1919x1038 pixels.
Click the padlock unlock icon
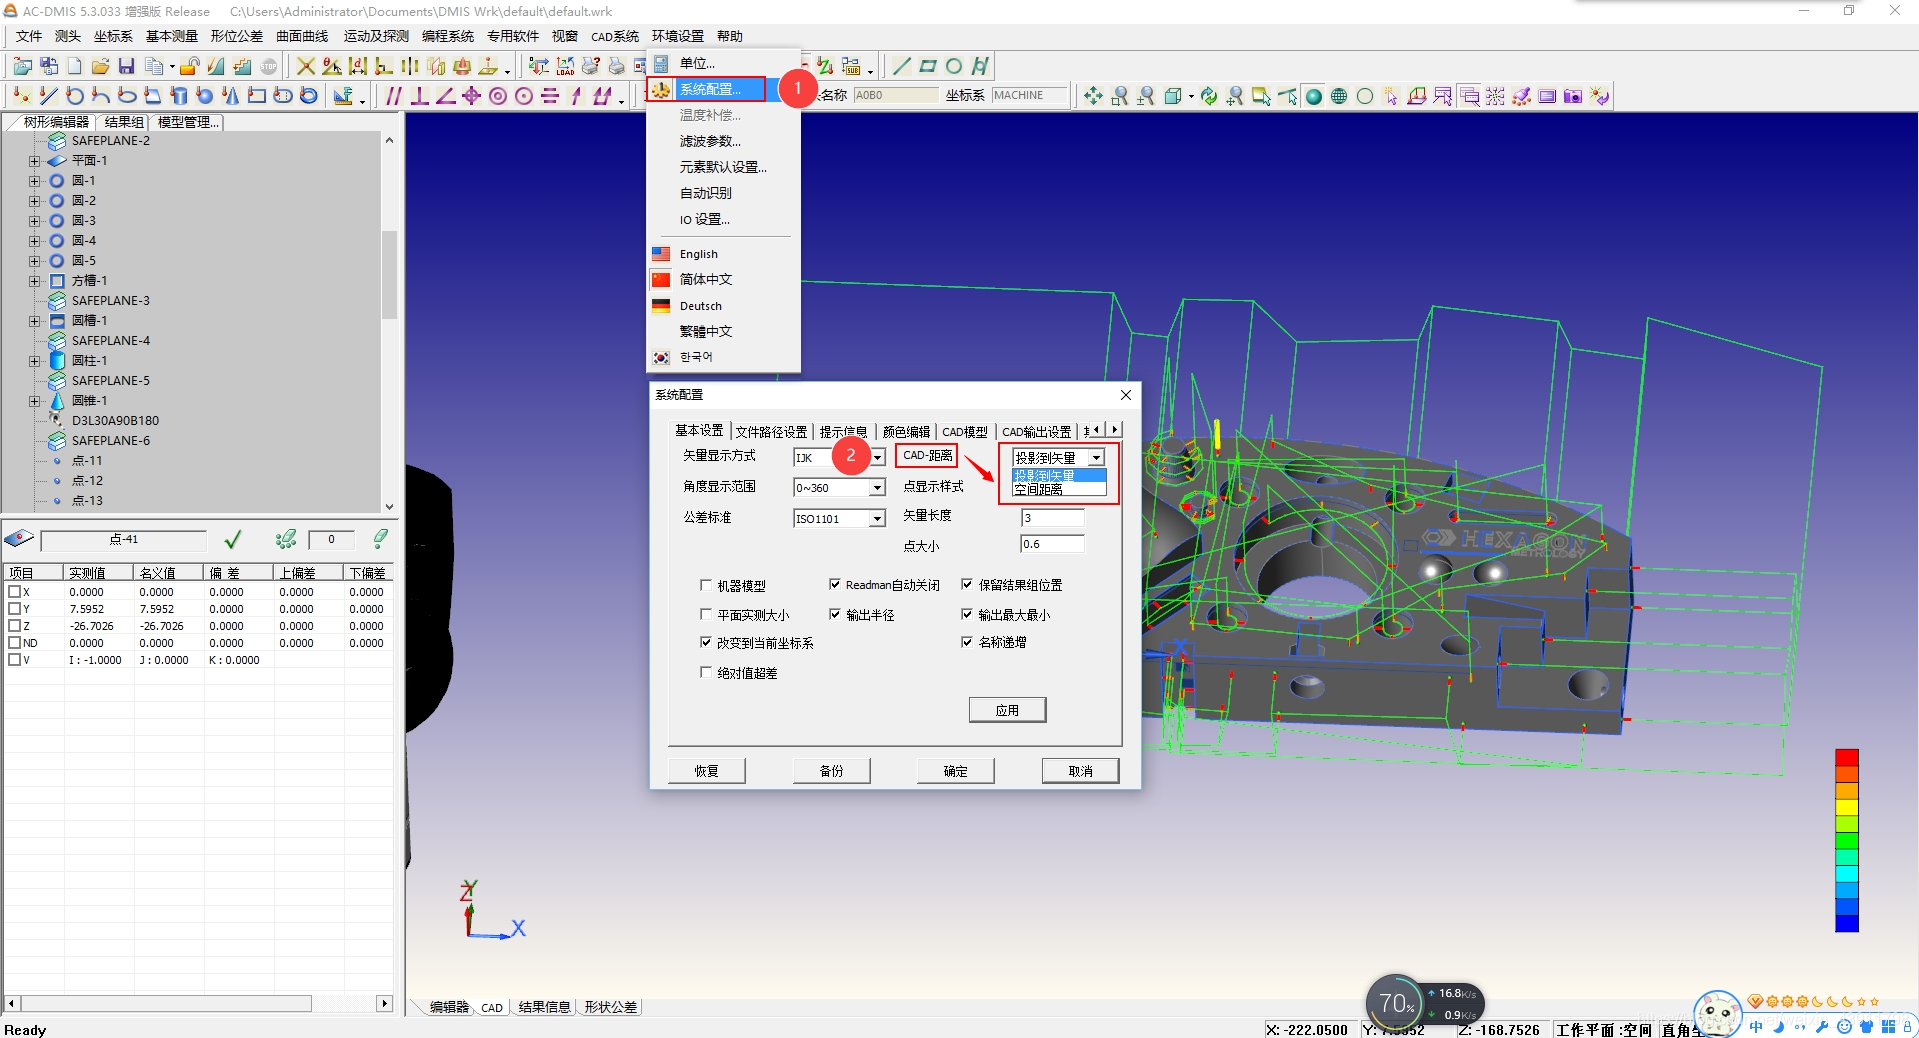189,66
